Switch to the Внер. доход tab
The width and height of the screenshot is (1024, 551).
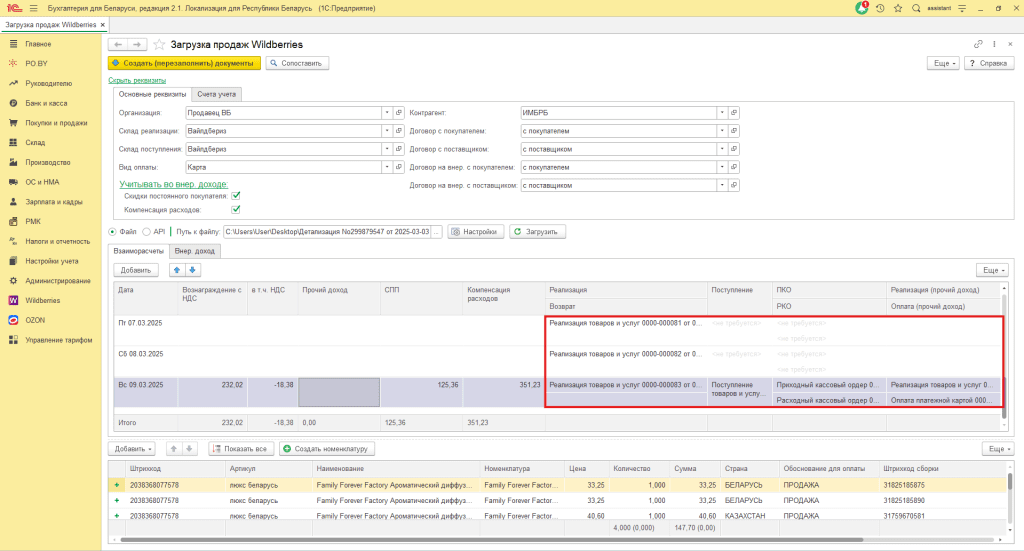click(195, 251)
